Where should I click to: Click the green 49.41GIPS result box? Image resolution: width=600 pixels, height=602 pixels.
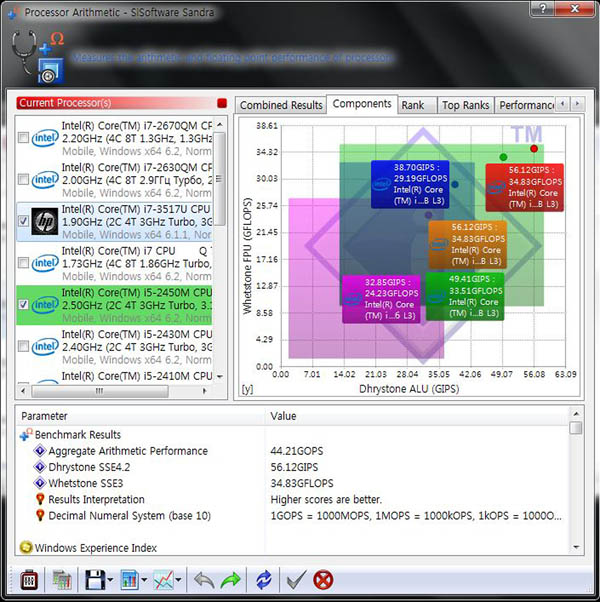[465, 296]
